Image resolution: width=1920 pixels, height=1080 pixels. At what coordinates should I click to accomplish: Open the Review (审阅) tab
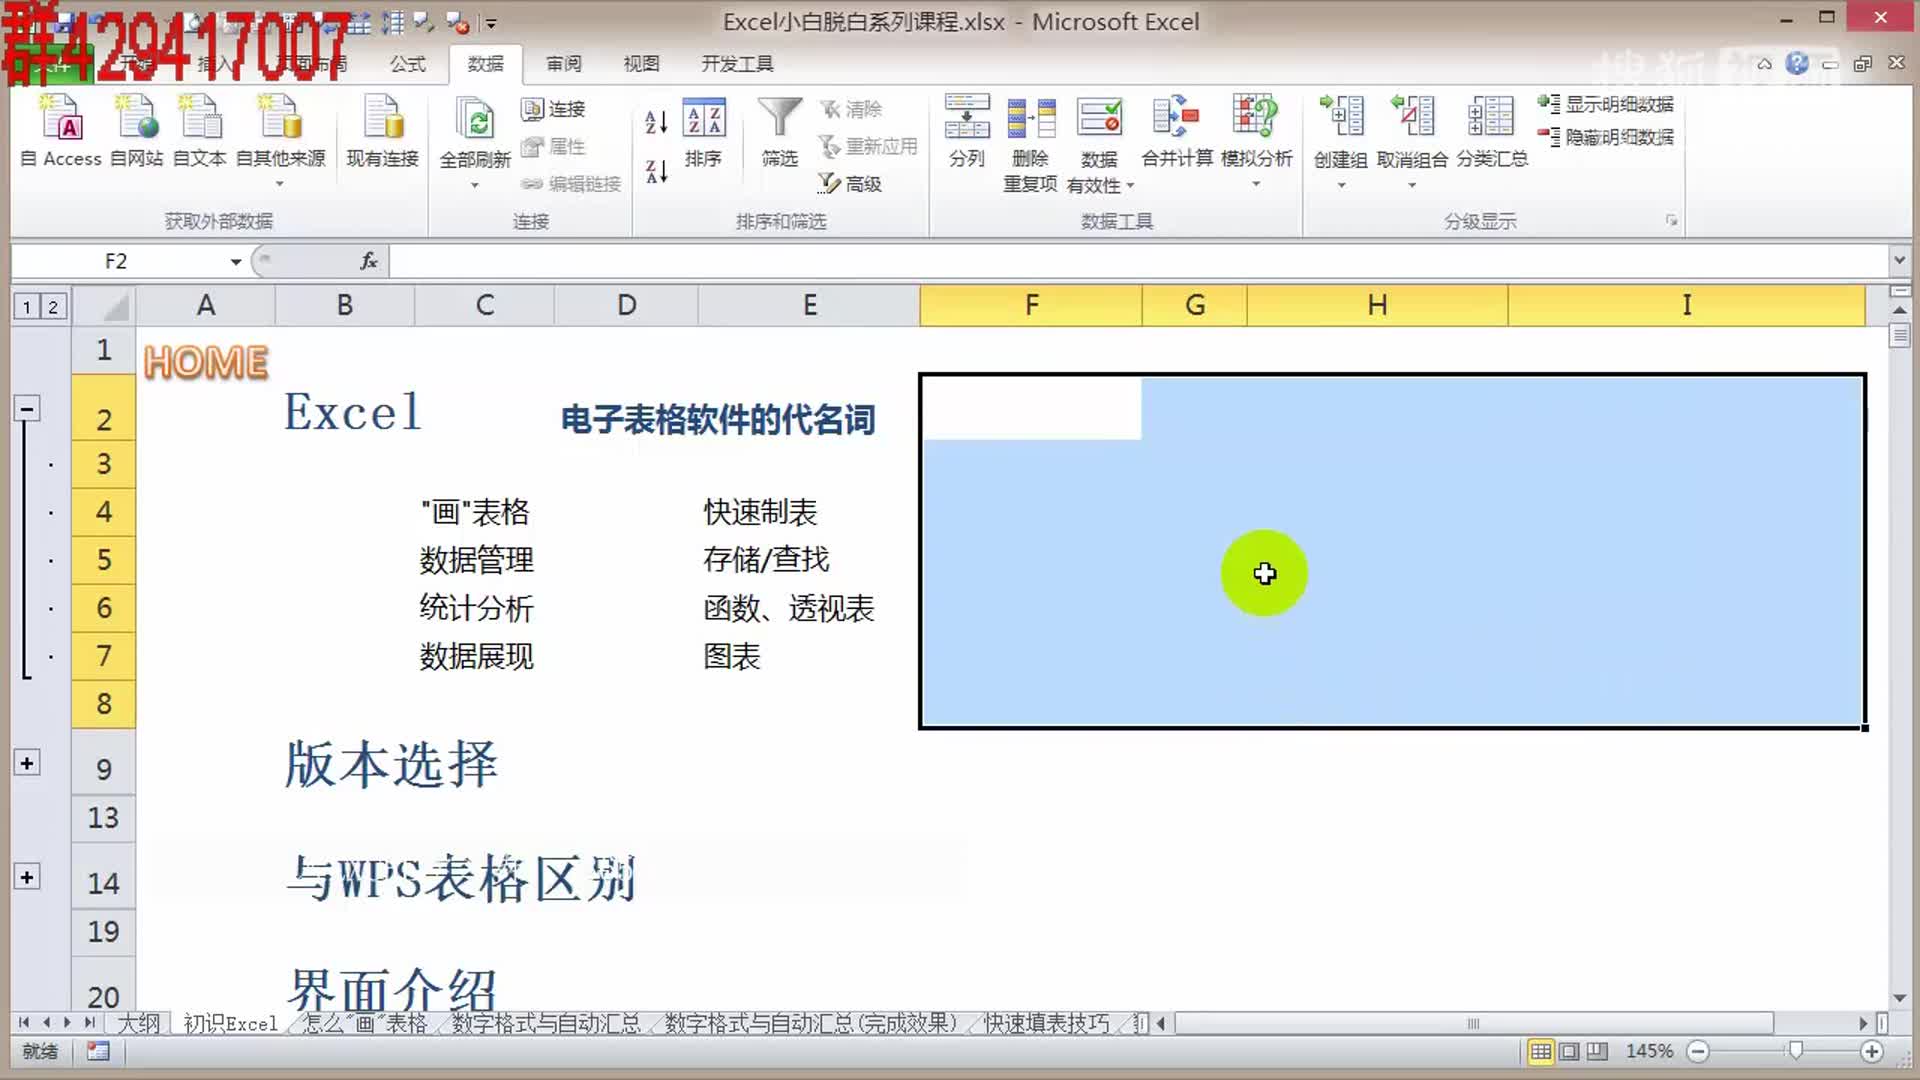(x=564, y=63)
